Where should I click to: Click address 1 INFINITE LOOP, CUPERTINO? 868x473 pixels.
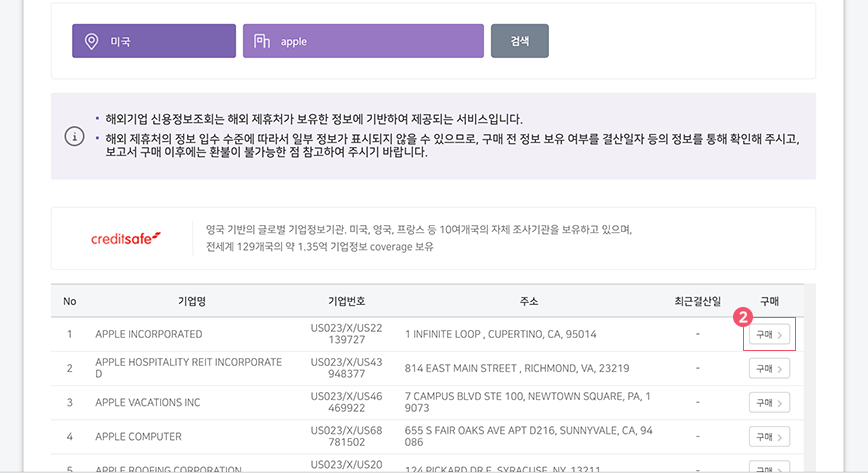501,334
